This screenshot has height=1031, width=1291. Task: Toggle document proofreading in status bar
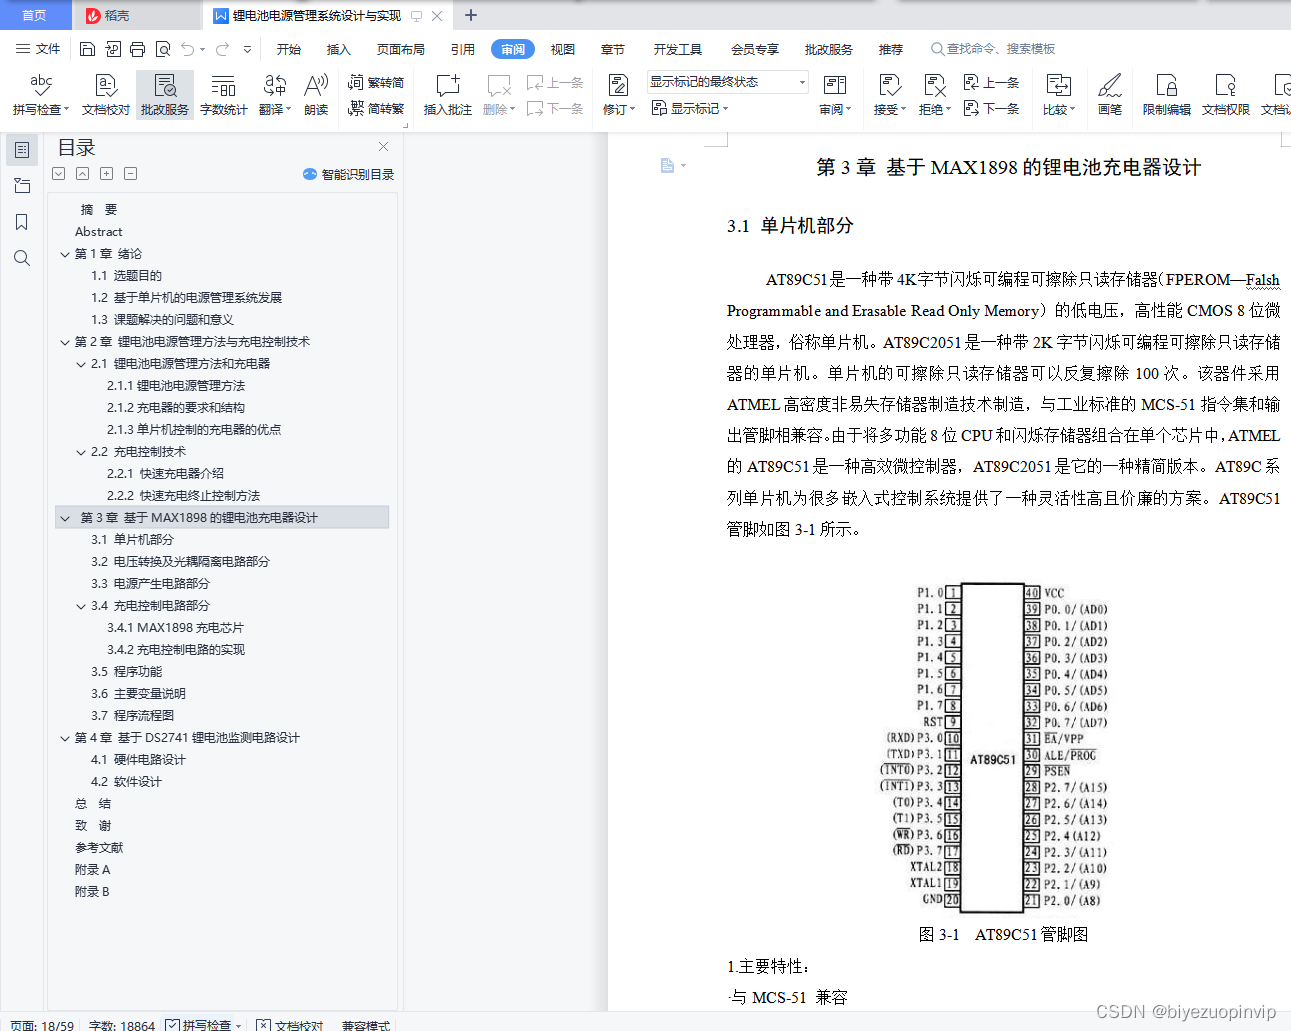click(290, 1025)
